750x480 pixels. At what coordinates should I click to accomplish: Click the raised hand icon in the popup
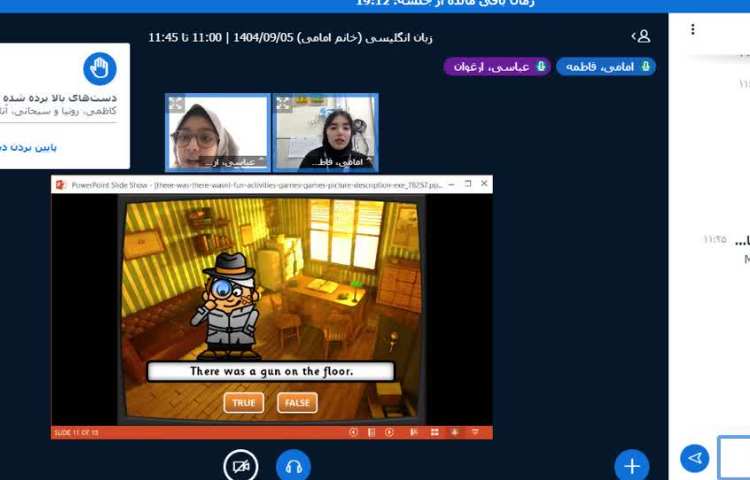(100, 69)
